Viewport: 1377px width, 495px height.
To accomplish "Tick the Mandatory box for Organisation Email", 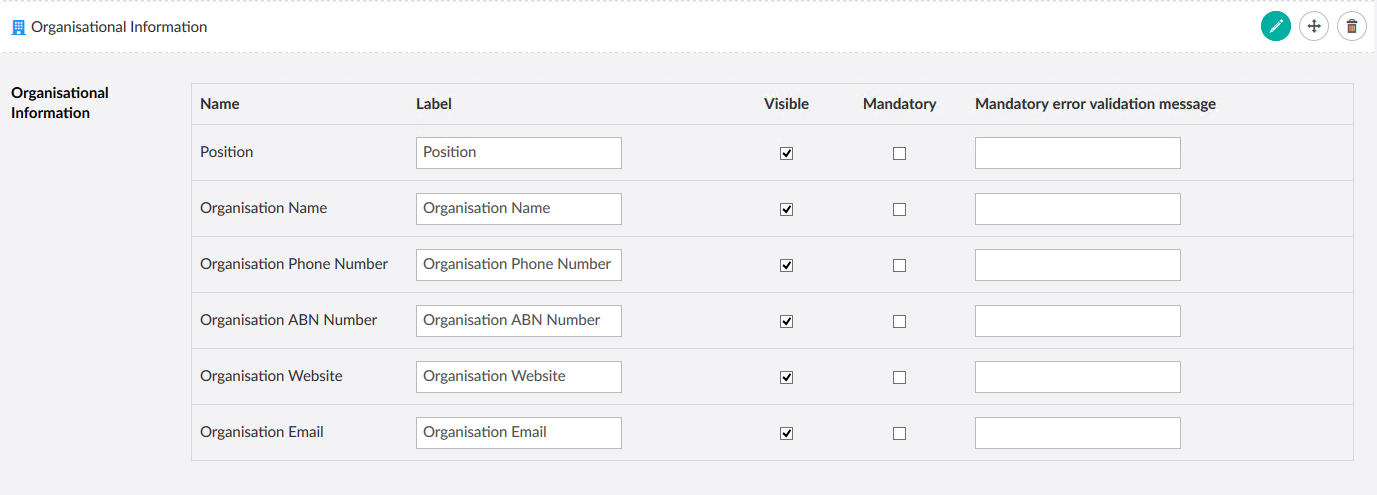I will tap(899, 433).
